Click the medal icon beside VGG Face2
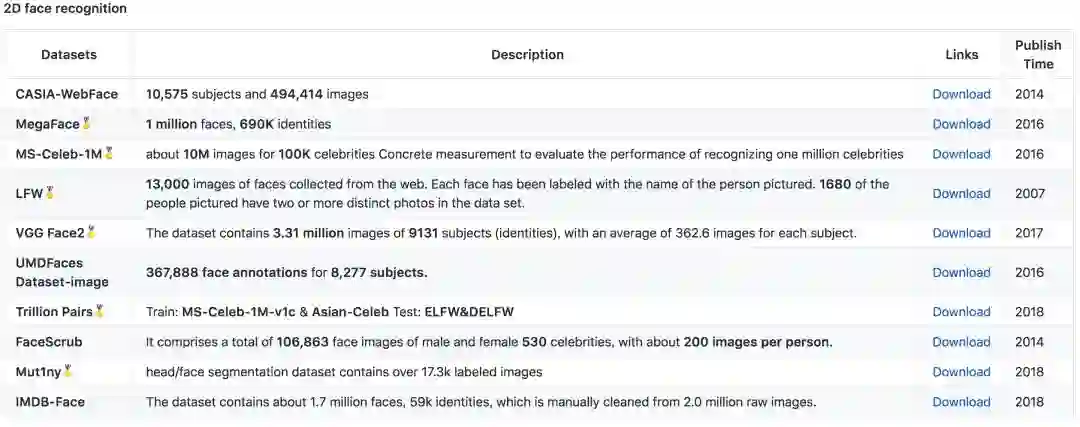The image size is (1080, 427). click(x=91, y=233)
